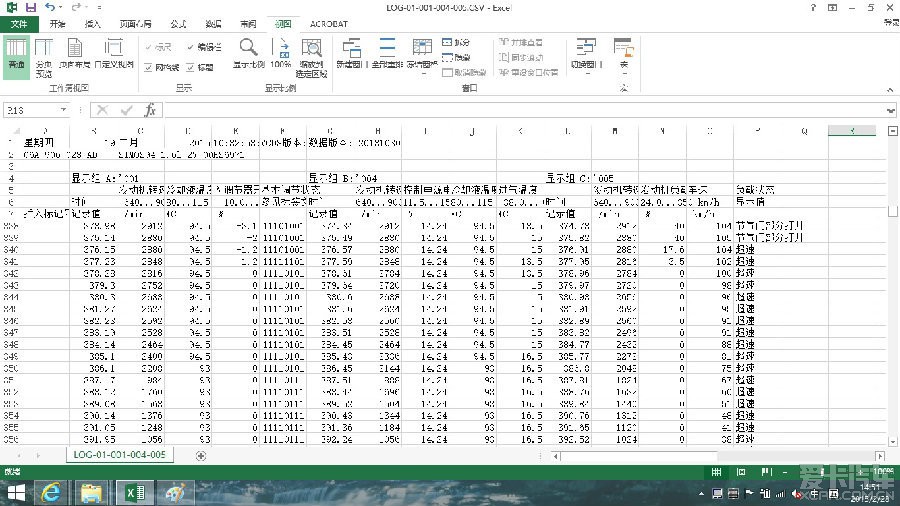Click the formula bar enter checkmark icon

[x=127, y=110]
